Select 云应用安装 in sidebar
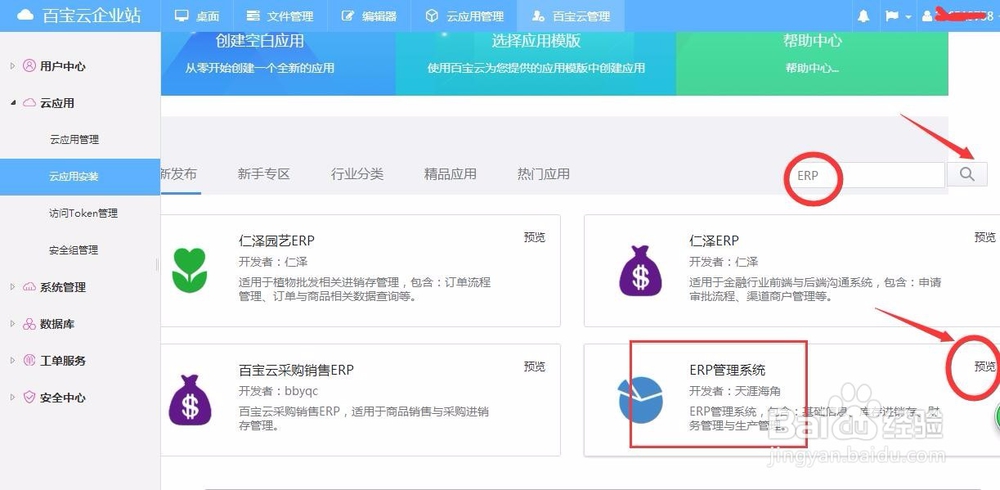The image size is (1000, 490). pos(80,177)
